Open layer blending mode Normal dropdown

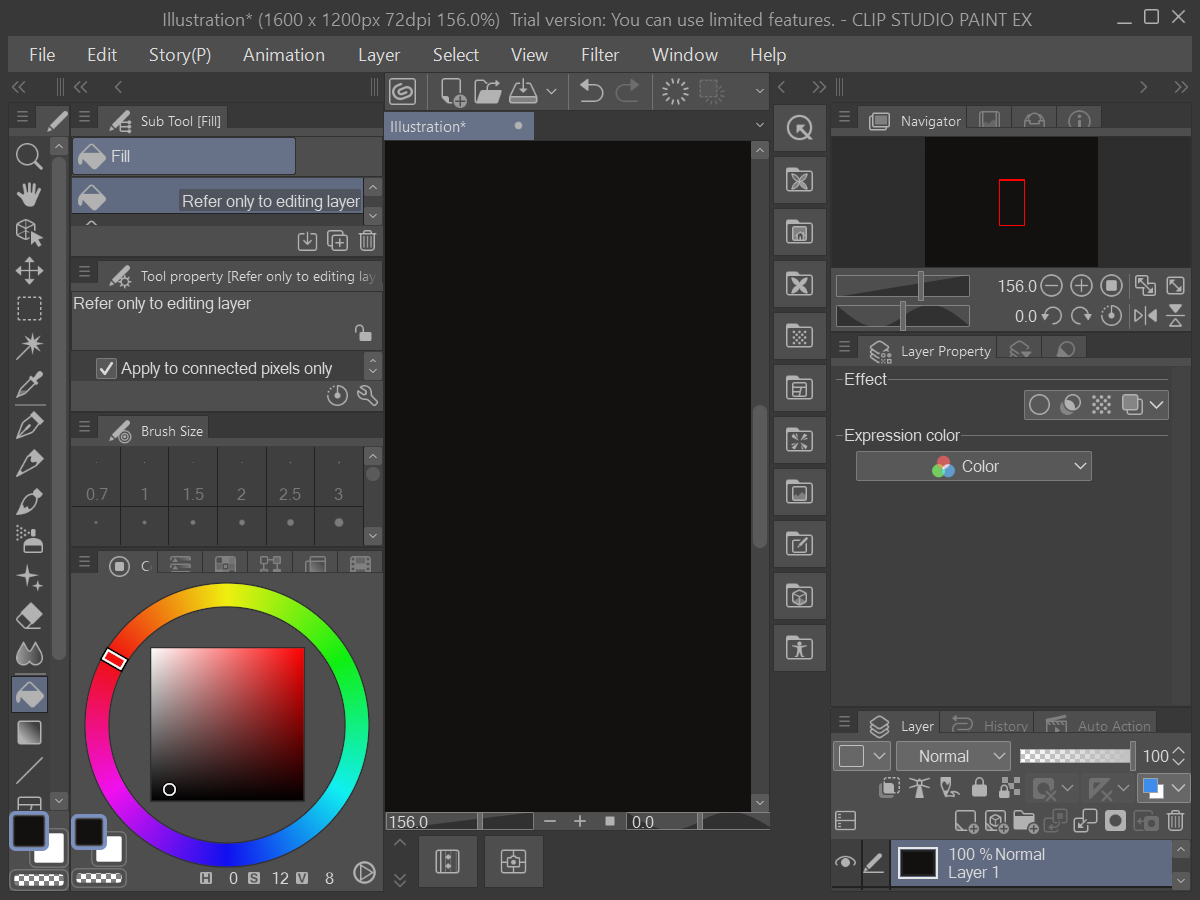coord(954,756)
